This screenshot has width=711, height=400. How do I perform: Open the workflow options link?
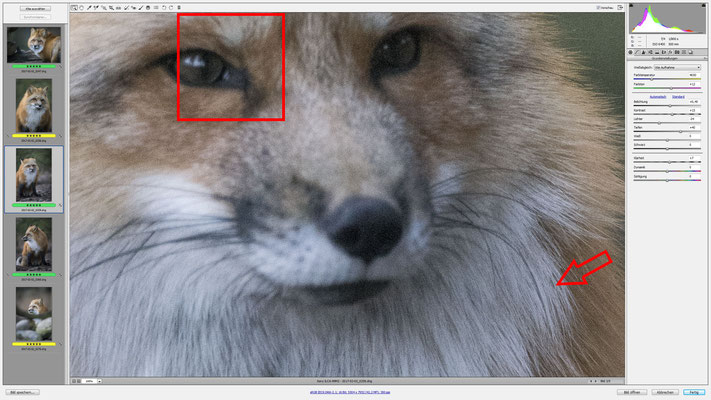click(350, 392)
